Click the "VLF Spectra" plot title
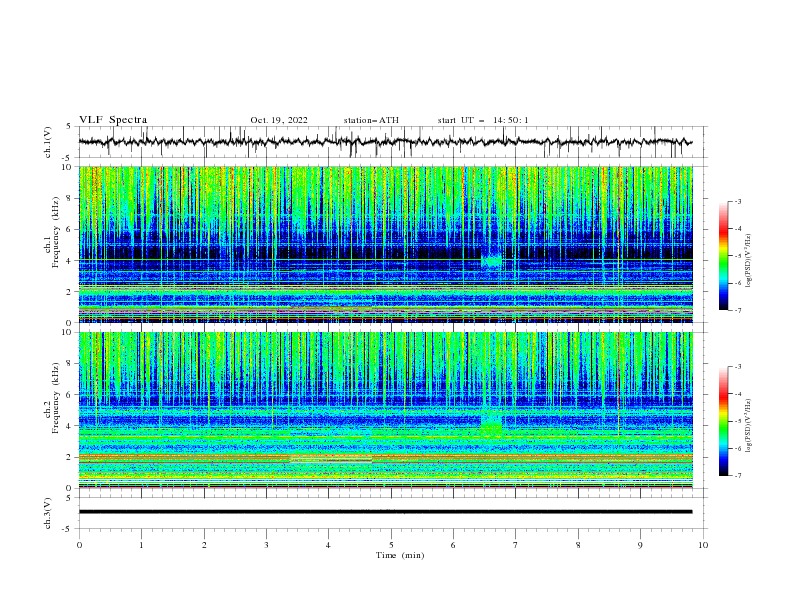Screen dimensions: 792x612 [113, 120]
